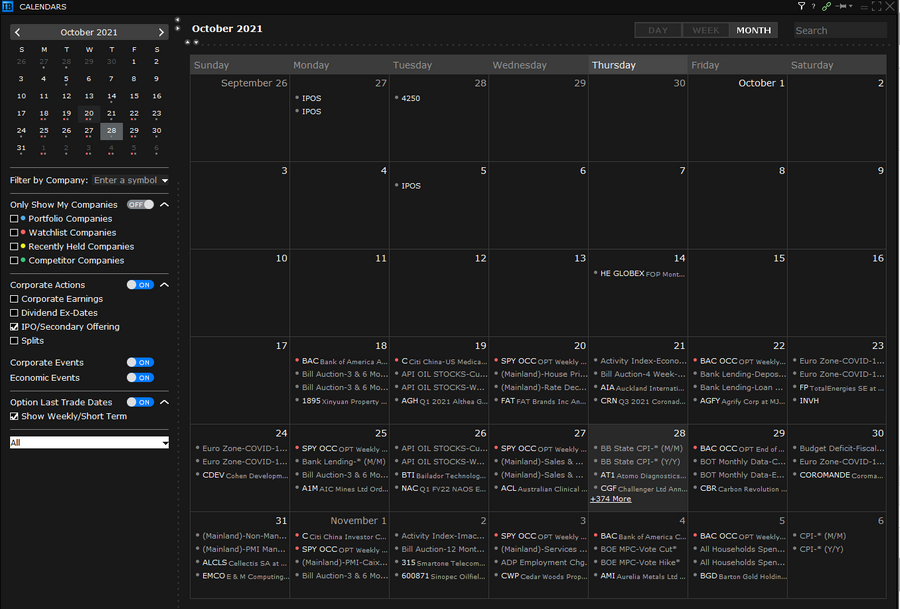This screenshot has width=900, height=609.
Task: Open the Filter by Company symbol dropdown
Action: [165, 180]
